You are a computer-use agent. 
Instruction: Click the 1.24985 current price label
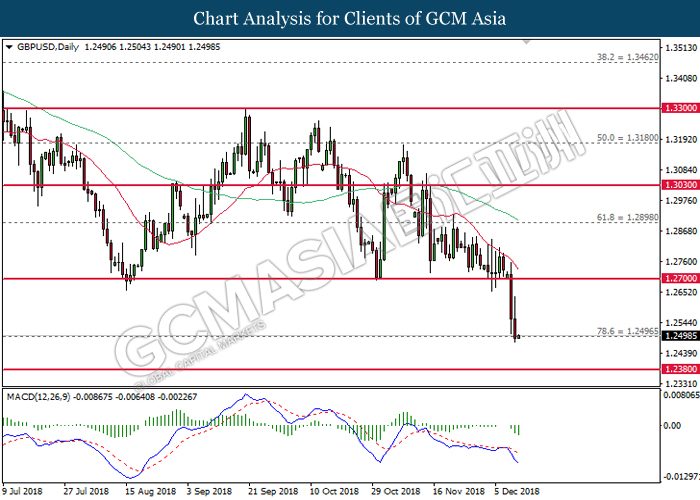pos(680,336)
